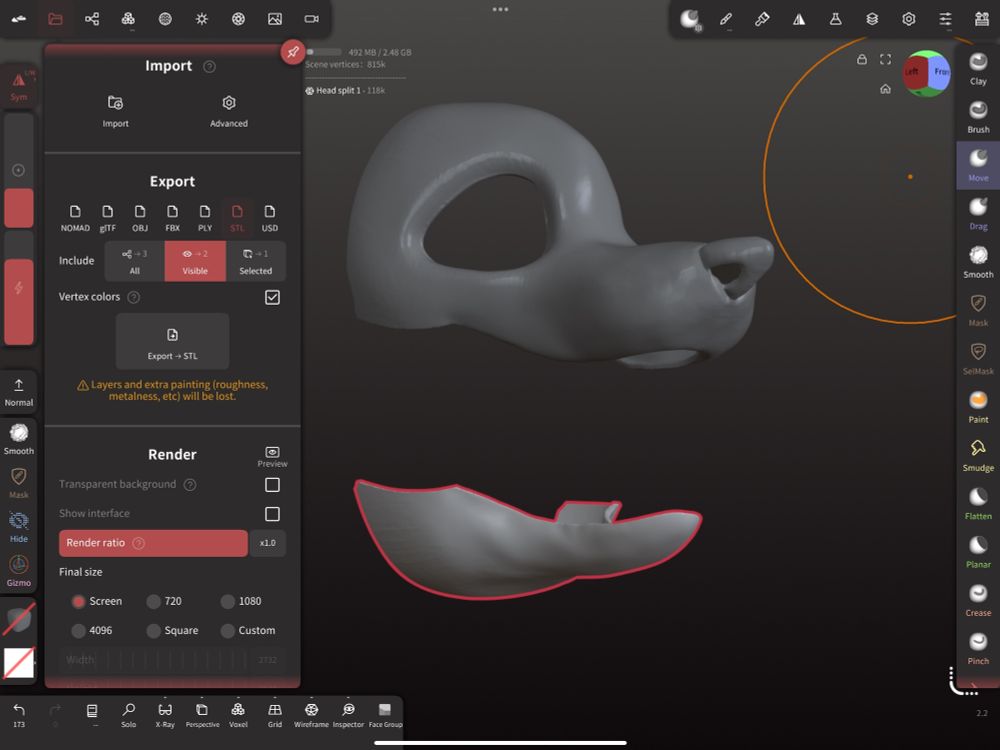Open the Painting brush menu
Image resolution: width=1000 pixels, height=750 pixels.
coord(762,19)
